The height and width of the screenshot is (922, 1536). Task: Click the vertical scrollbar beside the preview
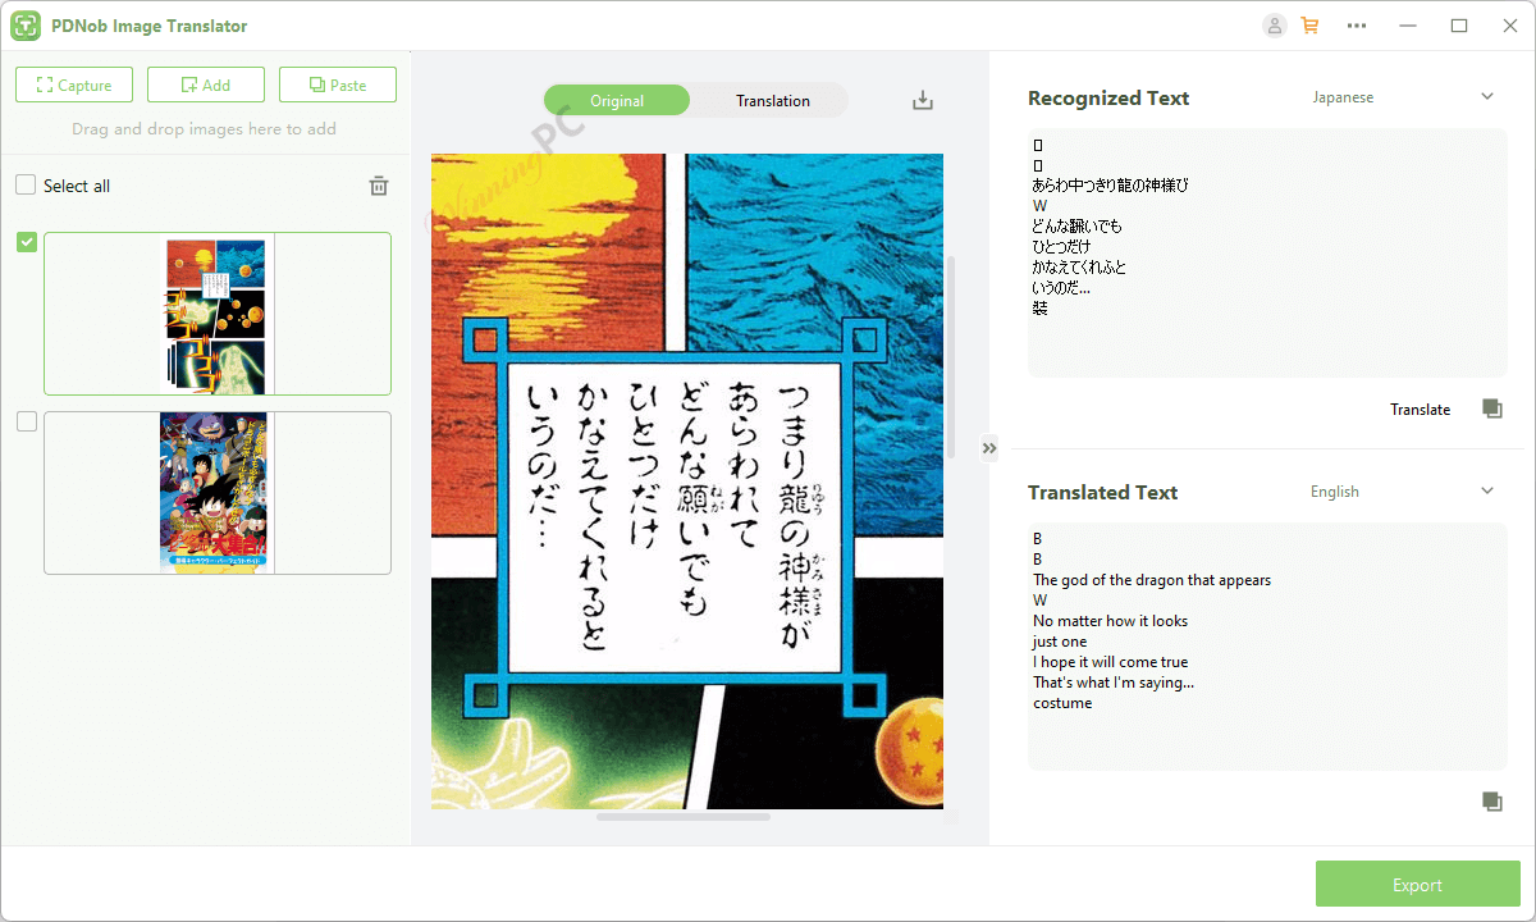point(951,356)
